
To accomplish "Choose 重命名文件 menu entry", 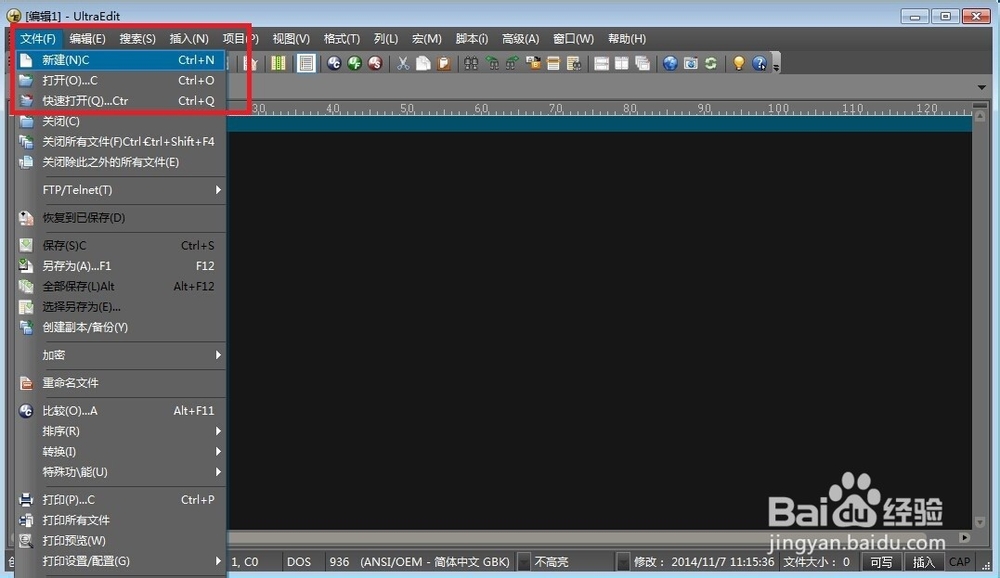I will point(120,383).
